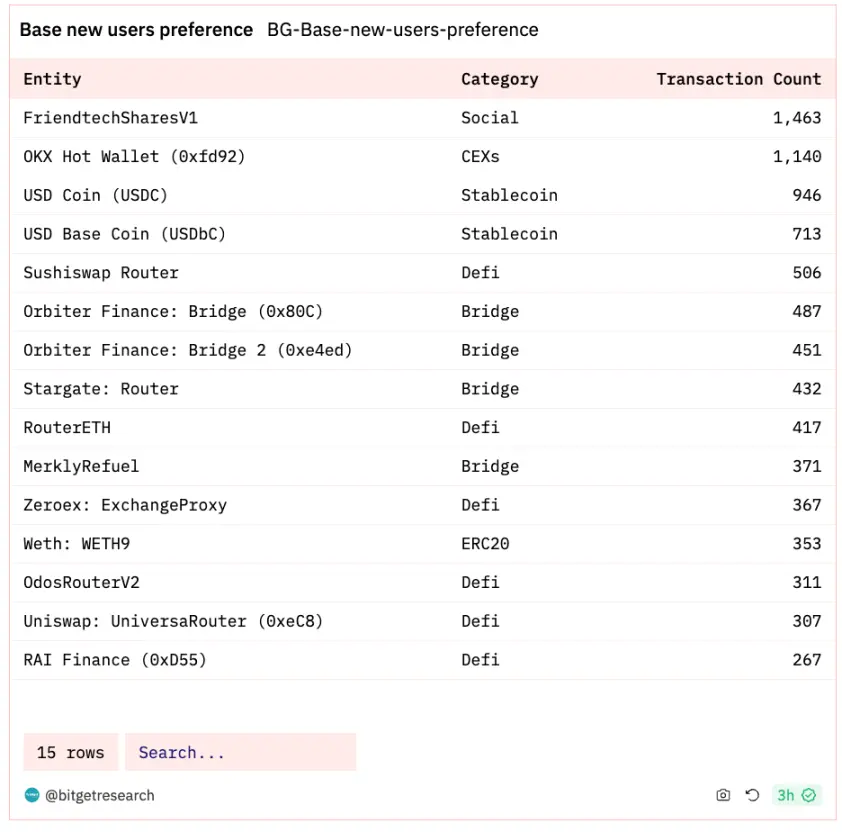Sort by the Entity column header
Image resolution: width=842 pixels, height=832 pixels.
coord(52,79)
